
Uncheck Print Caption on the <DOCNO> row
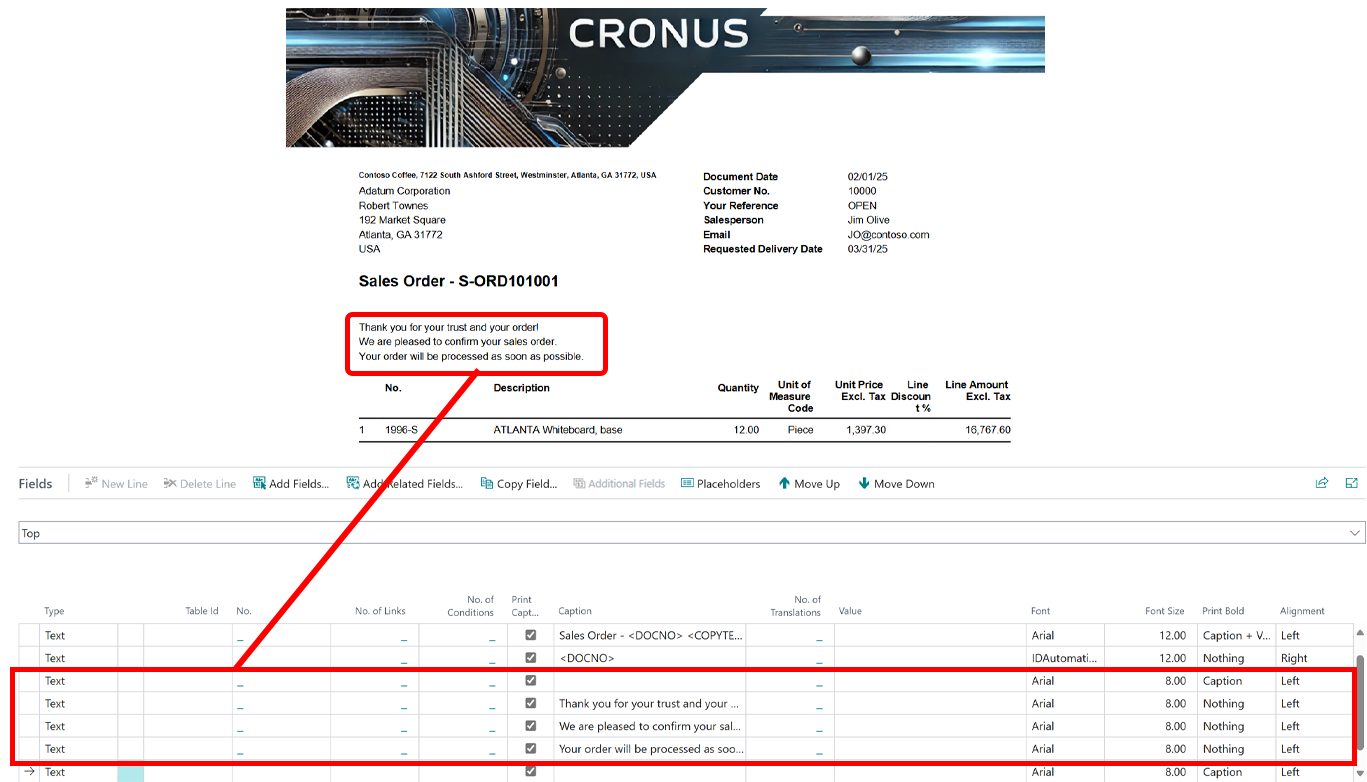click(530, 658)
